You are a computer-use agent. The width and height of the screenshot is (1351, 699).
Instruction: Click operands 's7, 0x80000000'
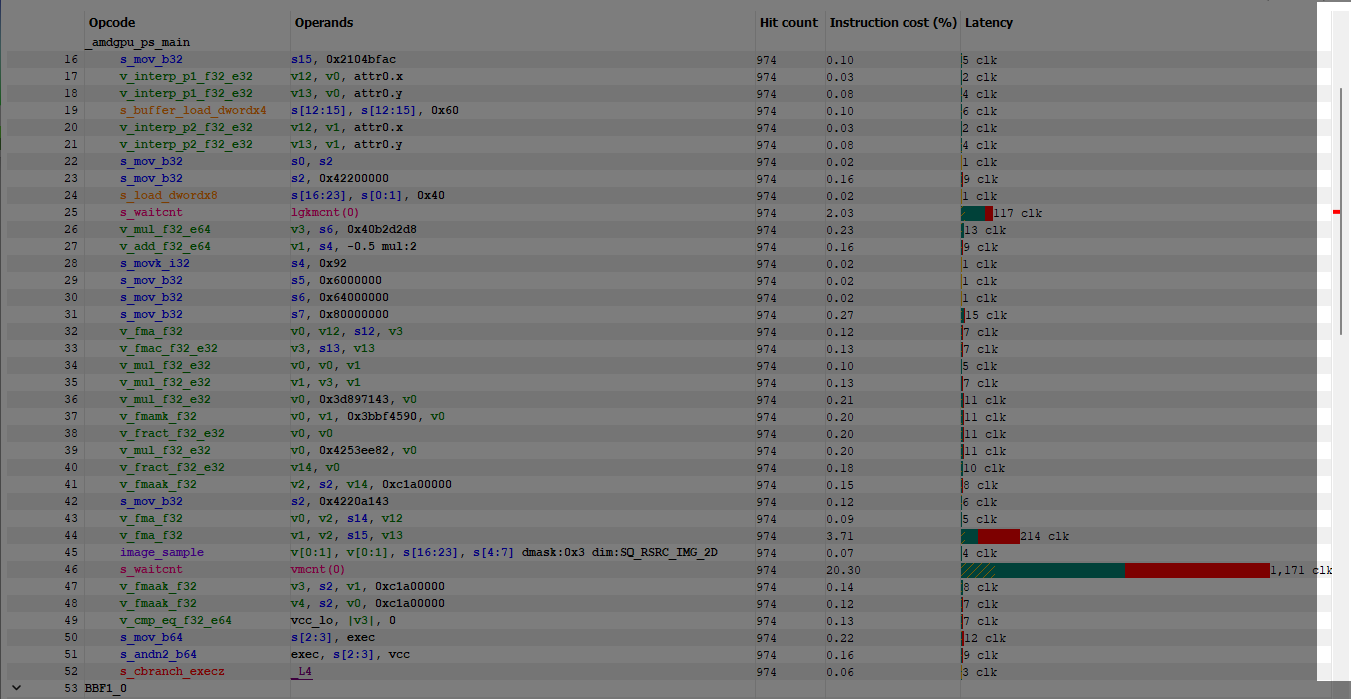[x=340, y=315]
